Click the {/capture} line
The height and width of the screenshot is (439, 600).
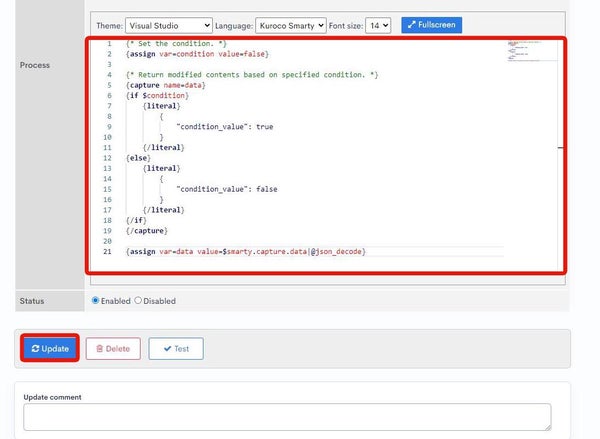147,231
